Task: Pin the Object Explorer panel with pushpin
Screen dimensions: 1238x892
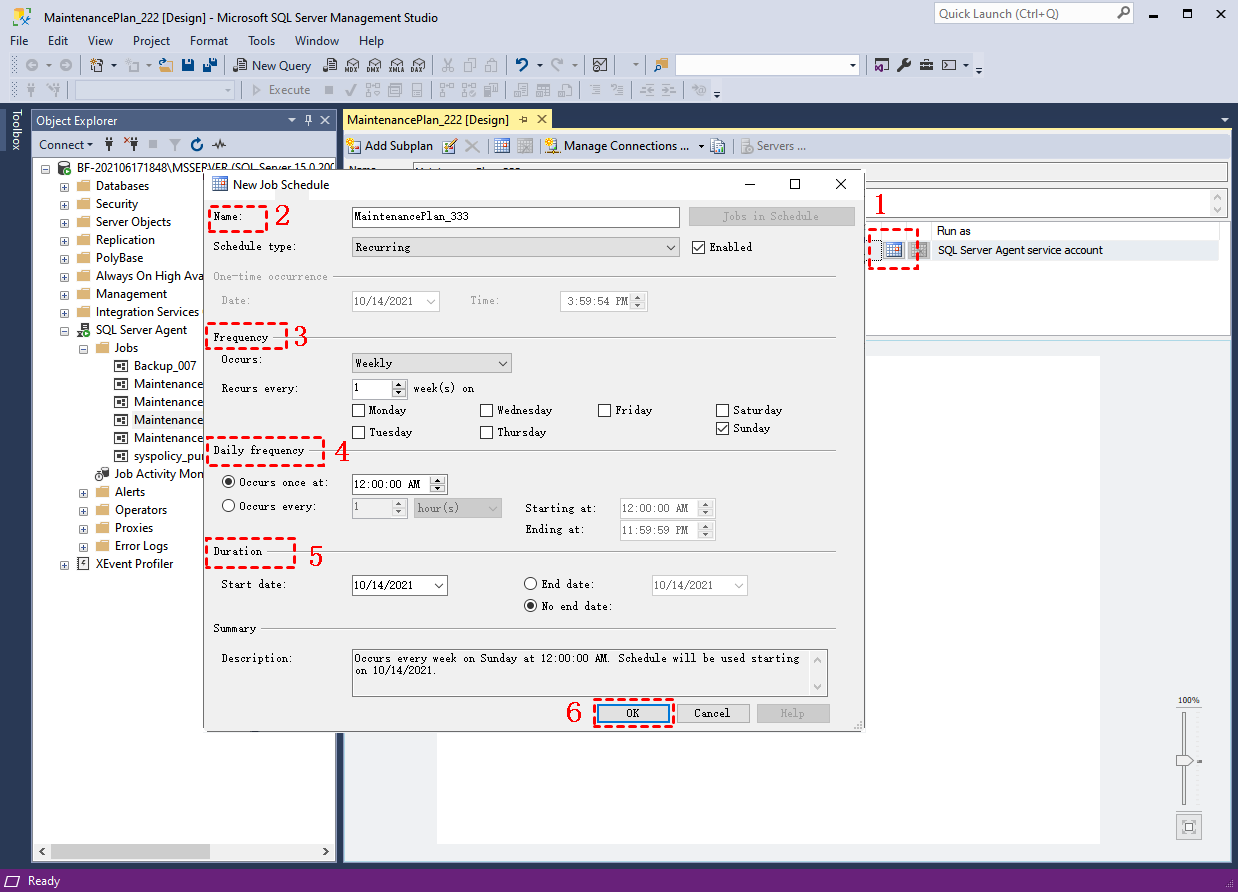Action: point(308,120)
